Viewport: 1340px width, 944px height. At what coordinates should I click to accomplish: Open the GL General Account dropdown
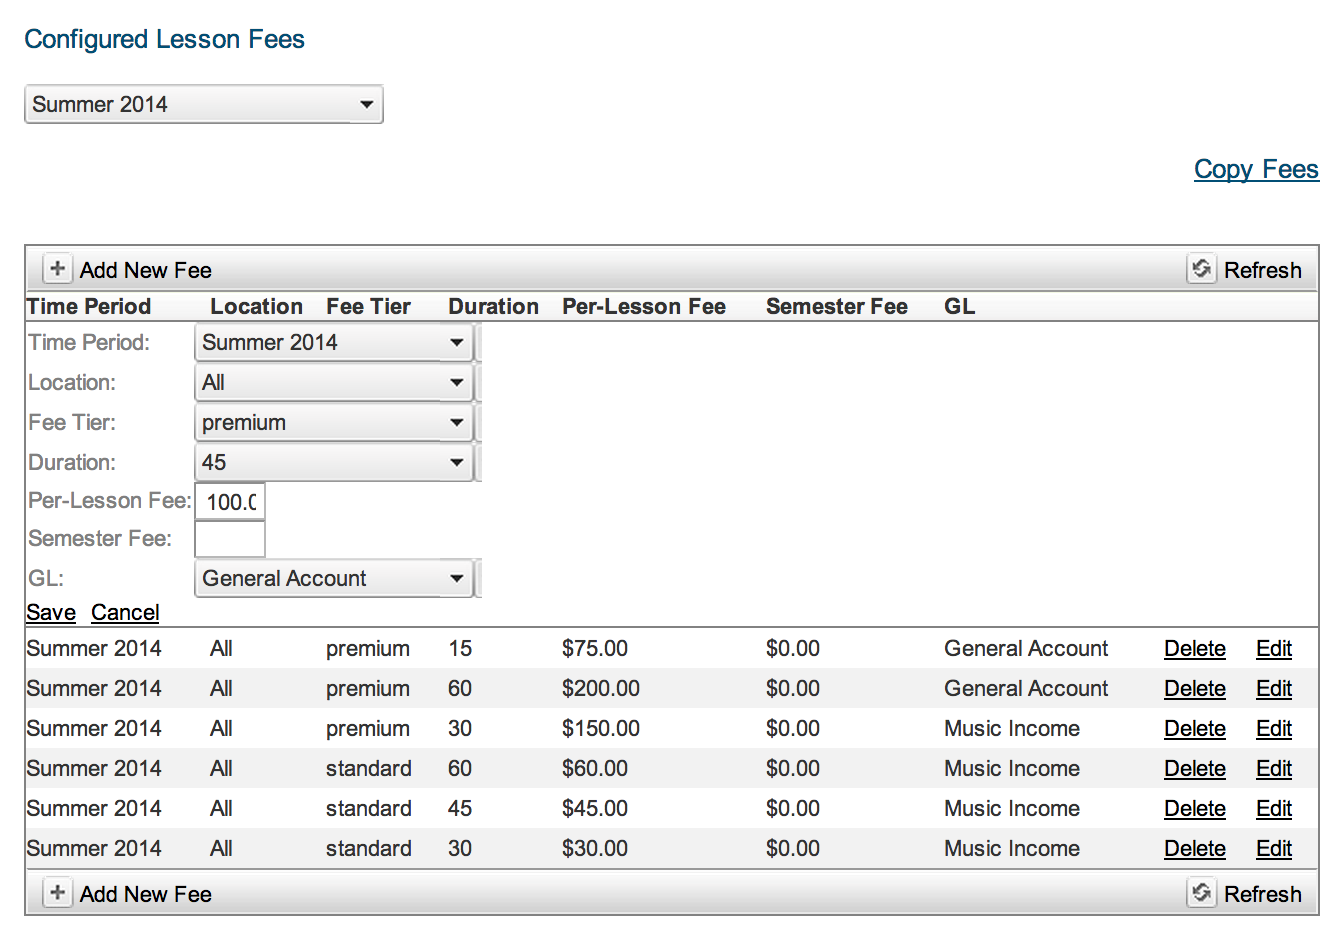pyautogui.click(x=333, y=579)
